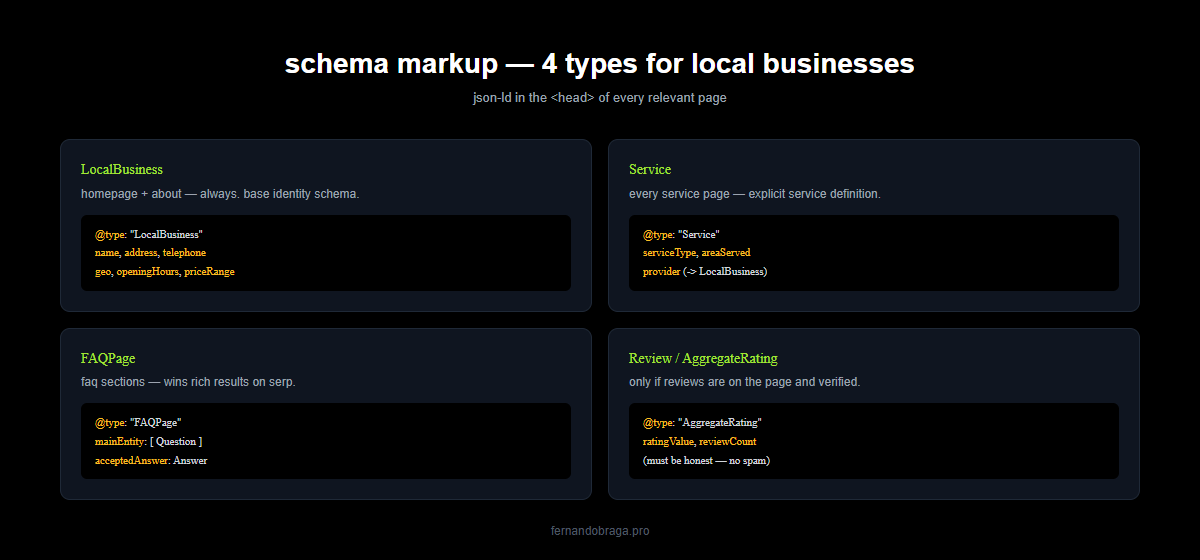Click the code line 'provider (-> LocalBusiness)'

click(x=705, y=272)
